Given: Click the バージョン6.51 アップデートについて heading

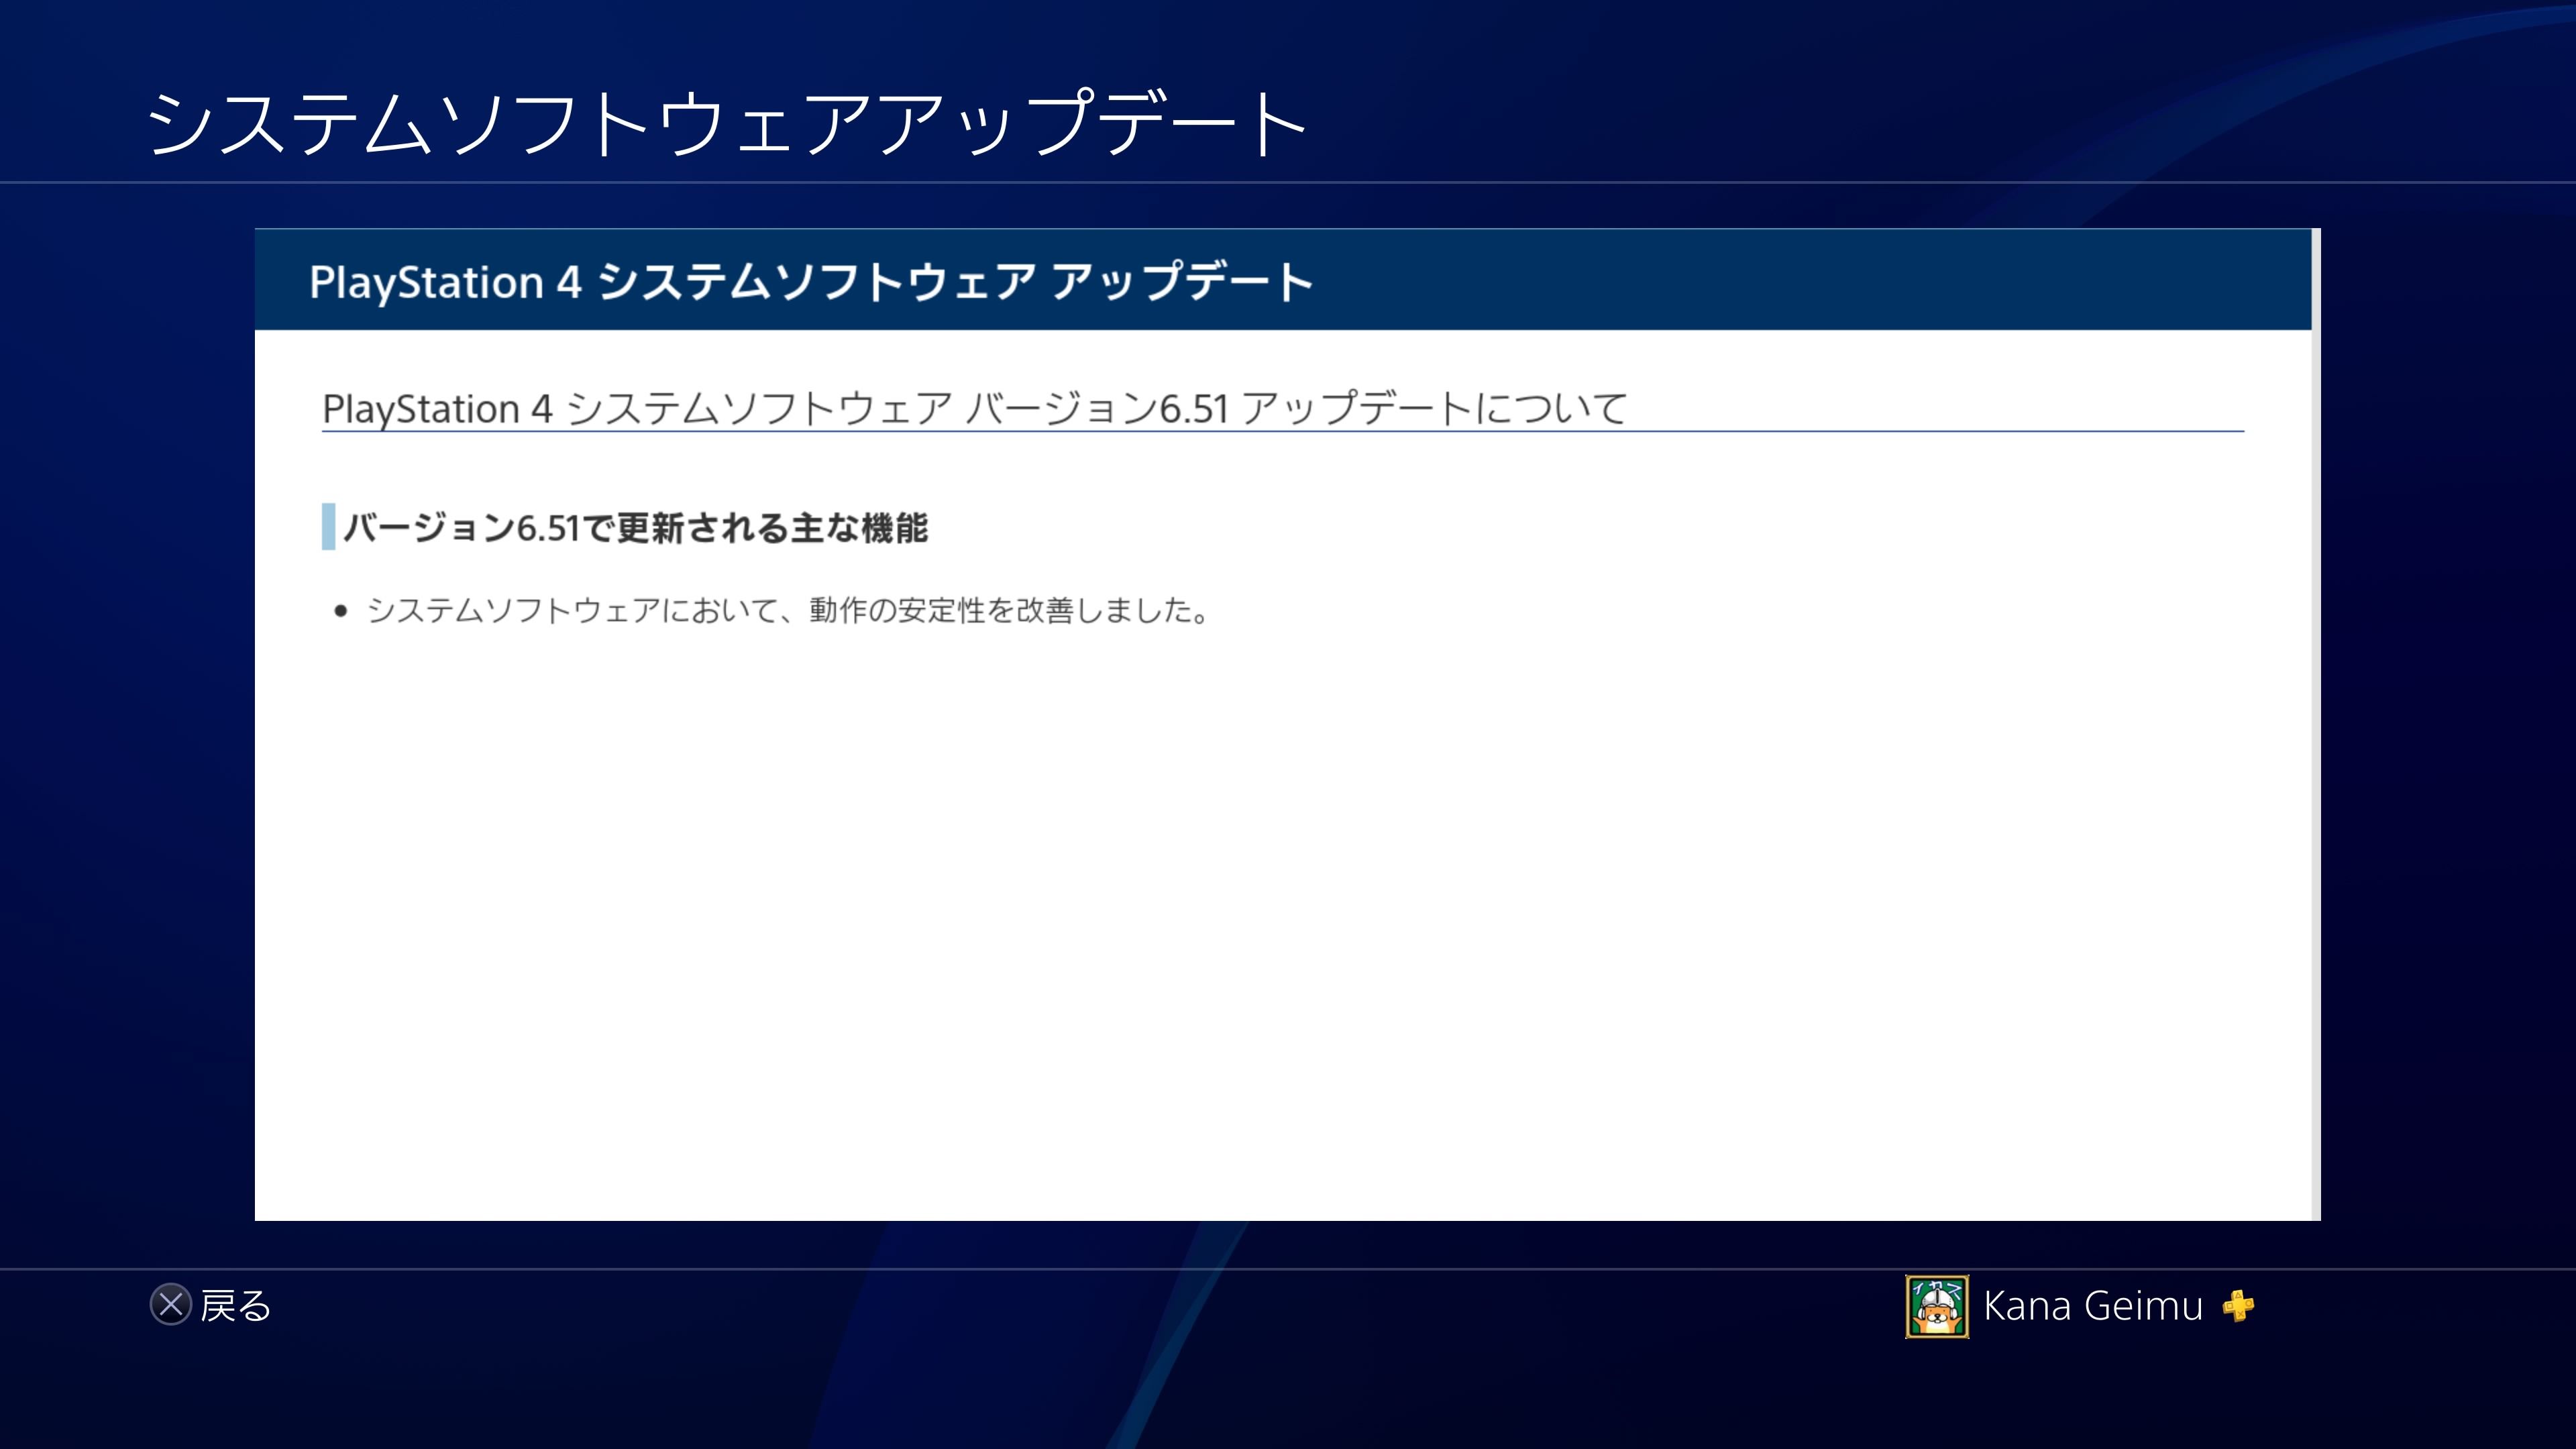Looking at the screenshot, I should (x=975, y=408).
